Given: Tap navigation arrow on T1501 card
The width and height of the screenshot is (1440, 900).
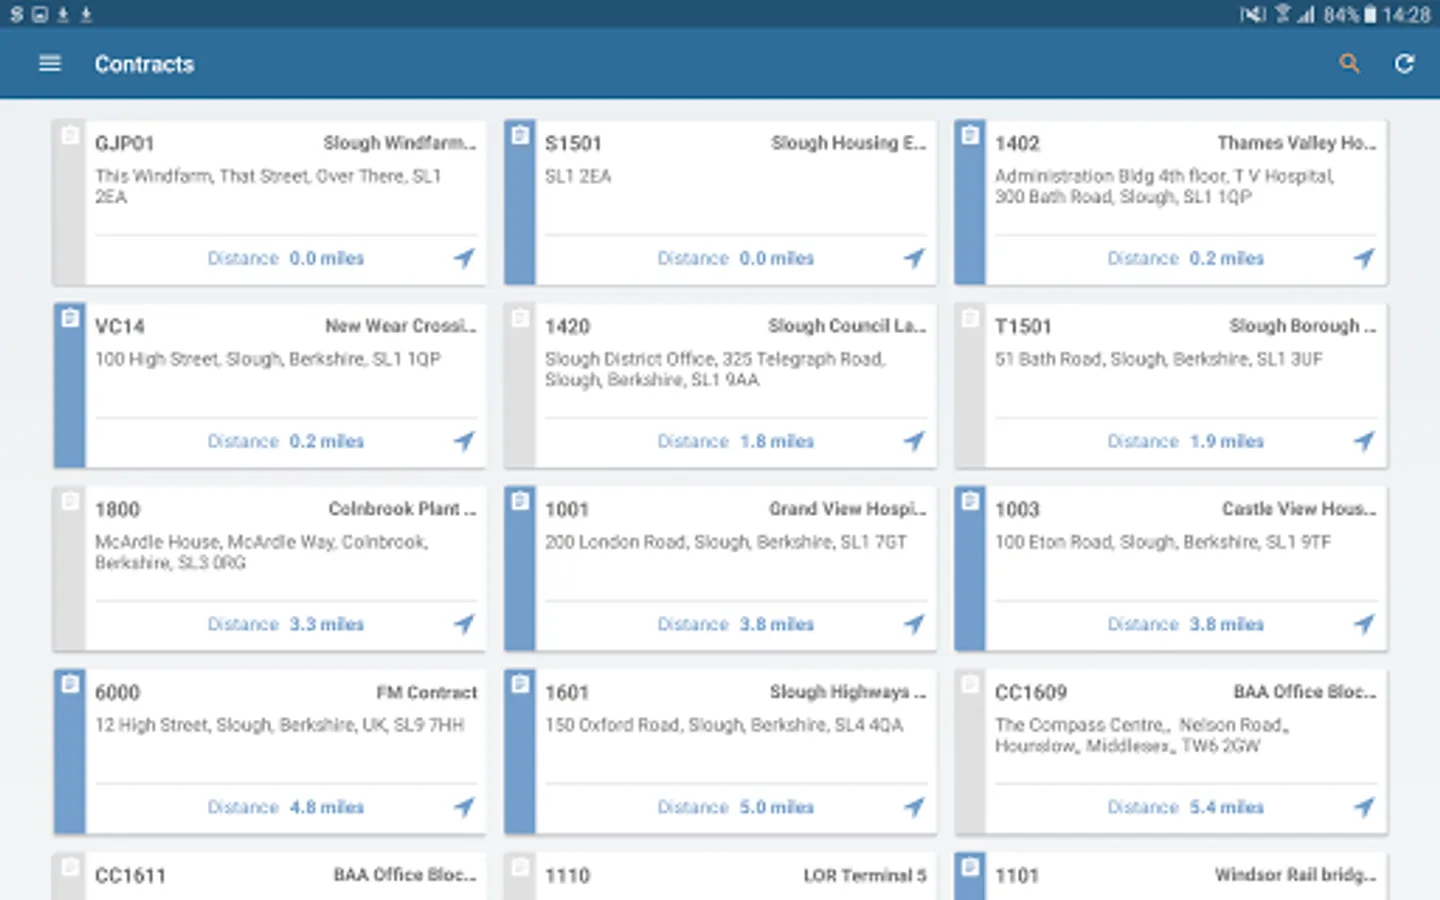Looking at the screenshot, I should [1364, 441].
